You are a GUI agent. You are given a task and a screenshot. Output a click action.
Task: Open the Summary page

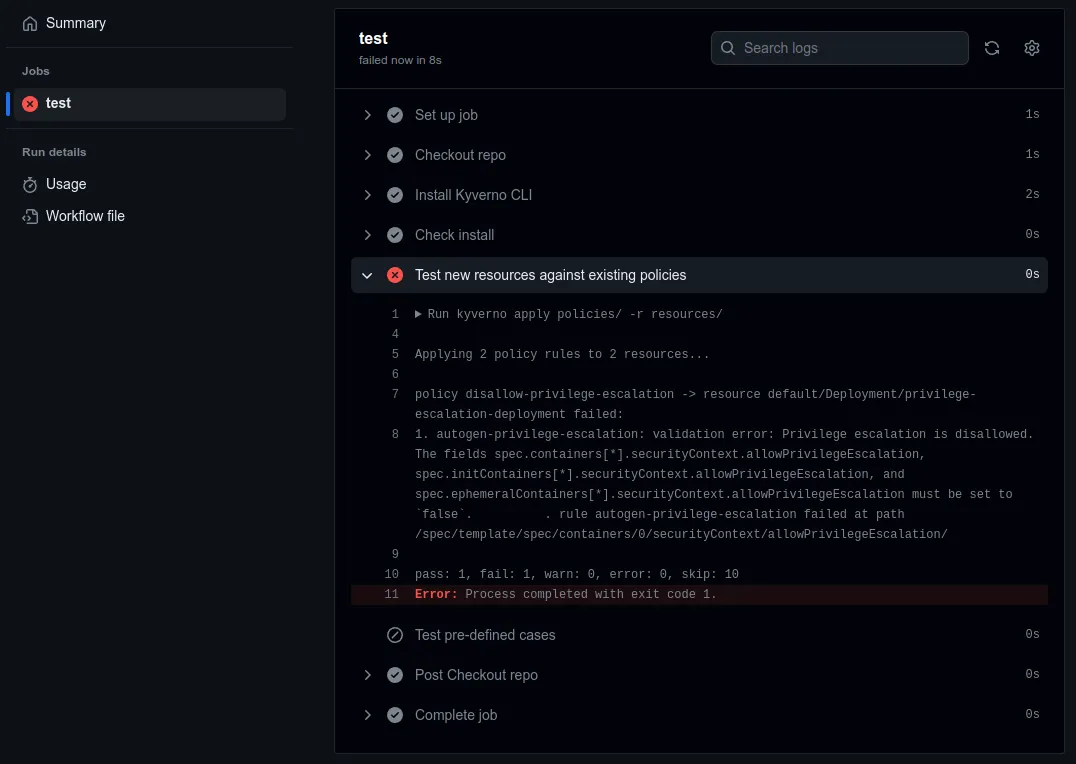76,23
